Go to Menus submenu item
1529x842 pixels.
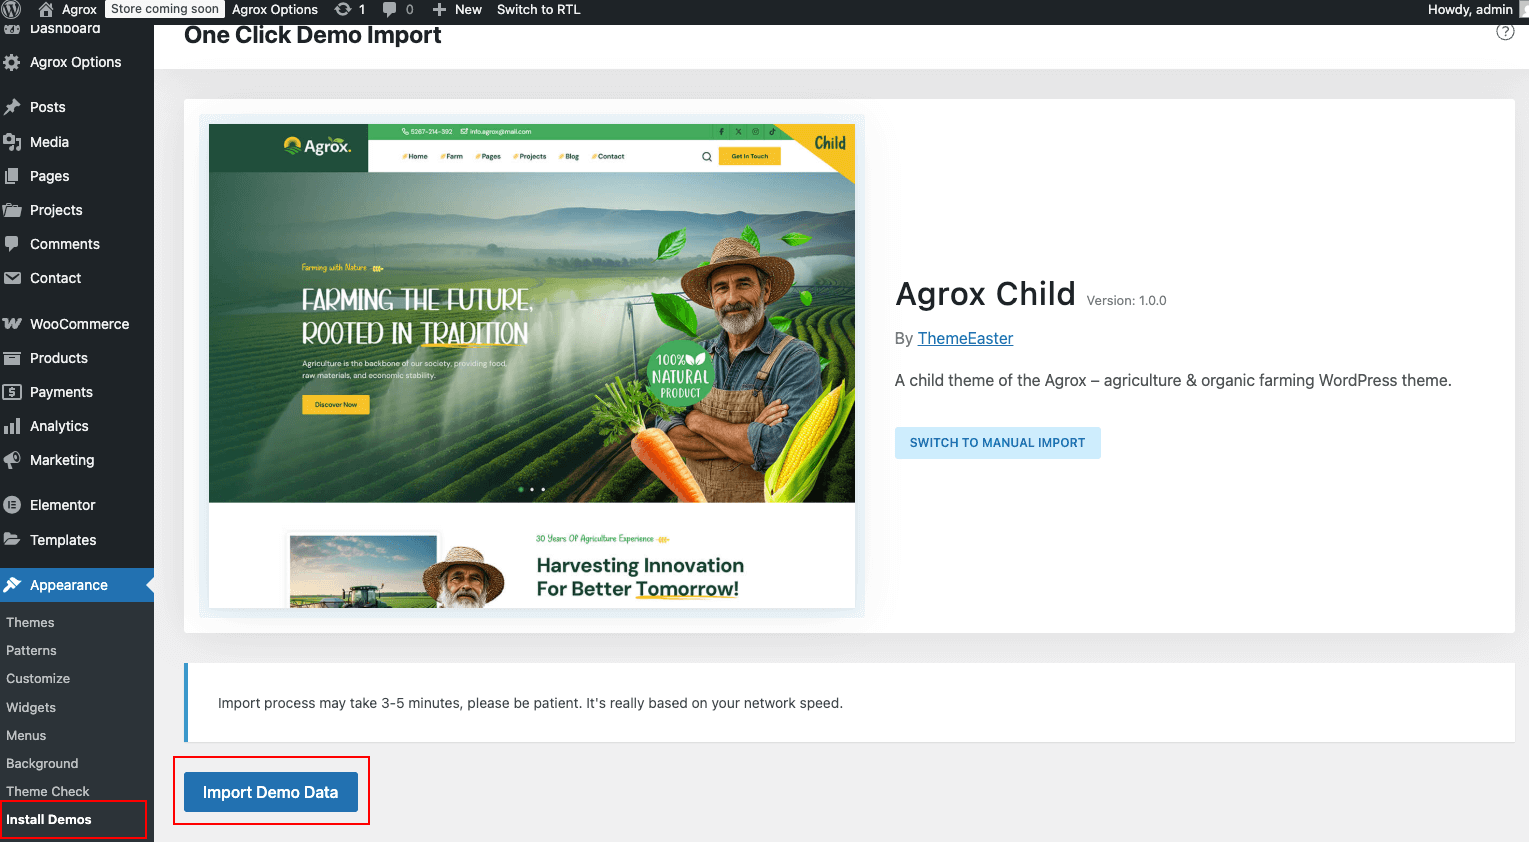click(26, 735)
